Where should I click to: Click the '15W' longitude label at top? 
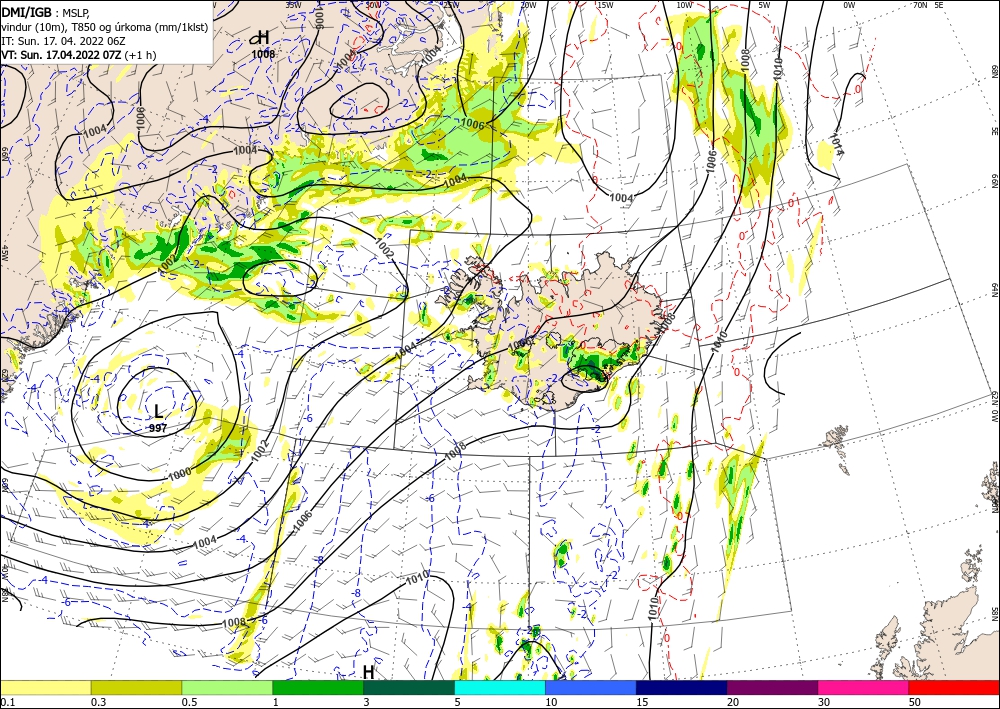[x=606, y=5]
